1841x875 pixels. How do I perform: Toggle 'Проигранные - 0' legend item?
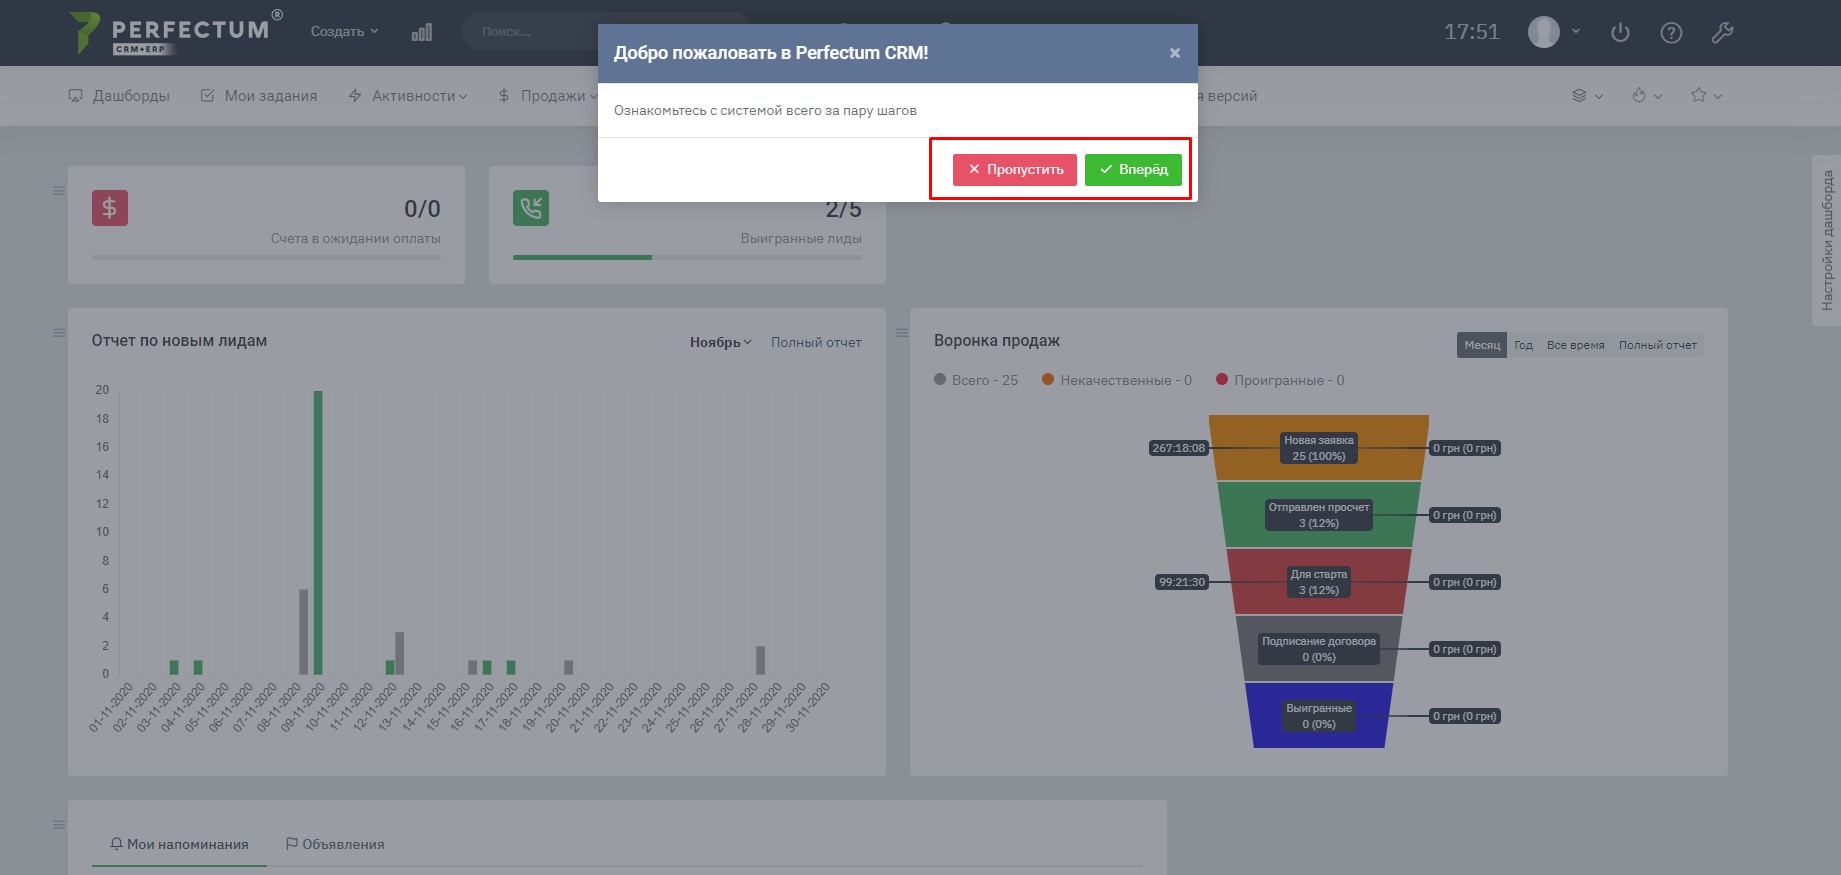click(x=1280, y=380)
